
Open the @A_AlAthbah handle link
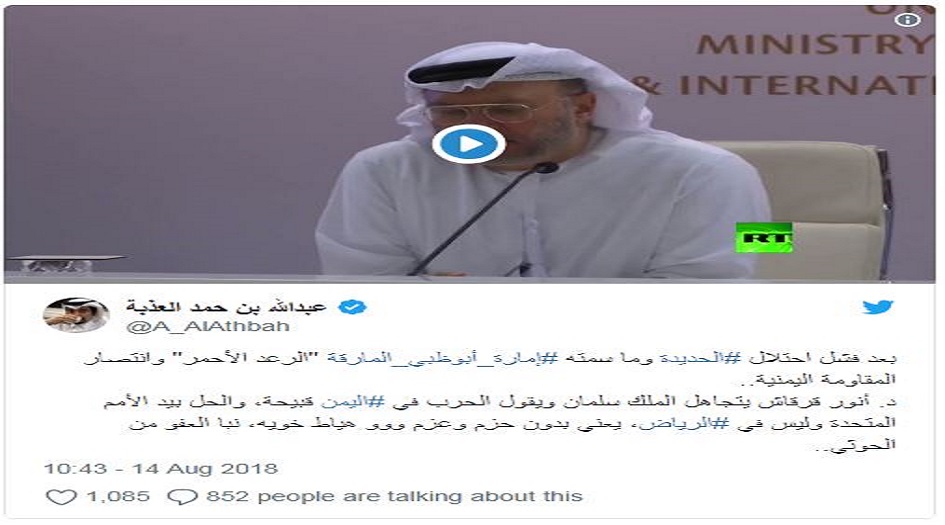pos(209,326)
